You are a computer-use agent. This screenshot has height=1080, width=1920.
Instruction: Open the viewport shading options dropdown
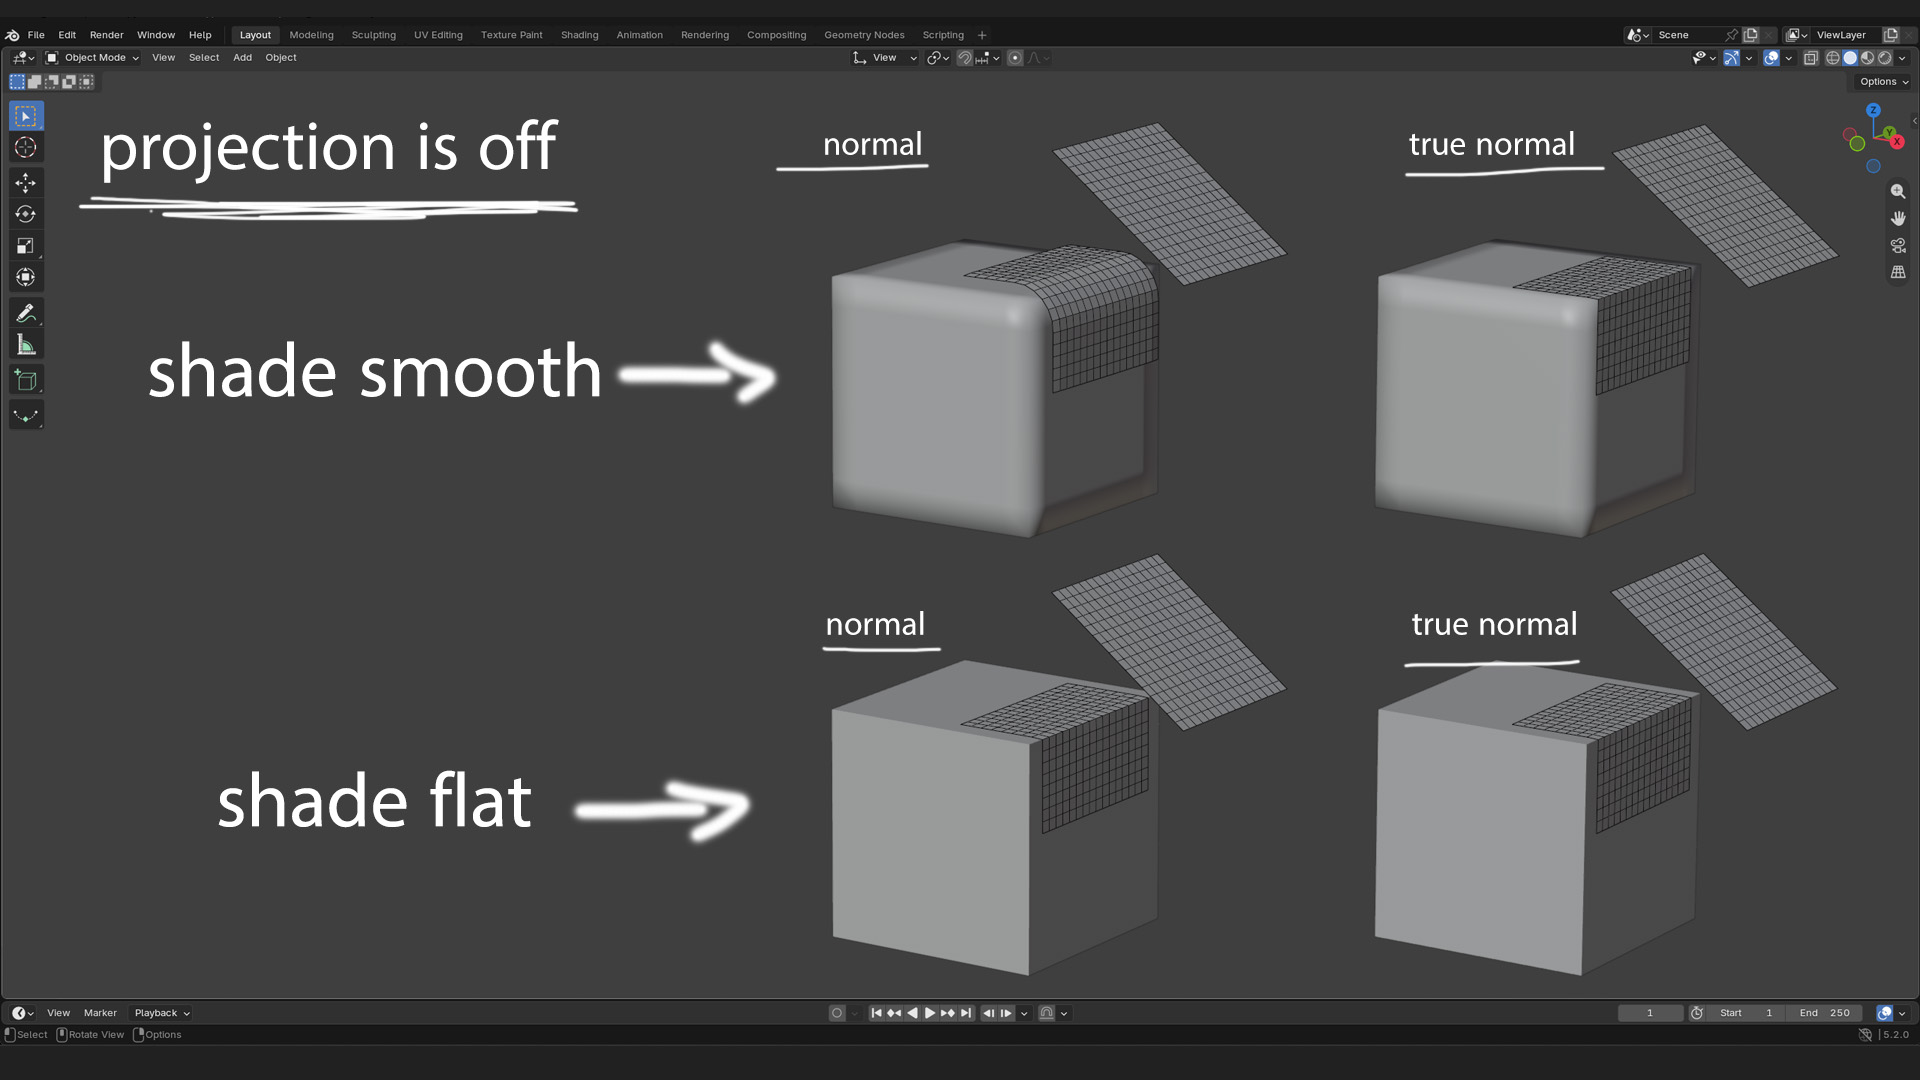[x=1903, y=58]
